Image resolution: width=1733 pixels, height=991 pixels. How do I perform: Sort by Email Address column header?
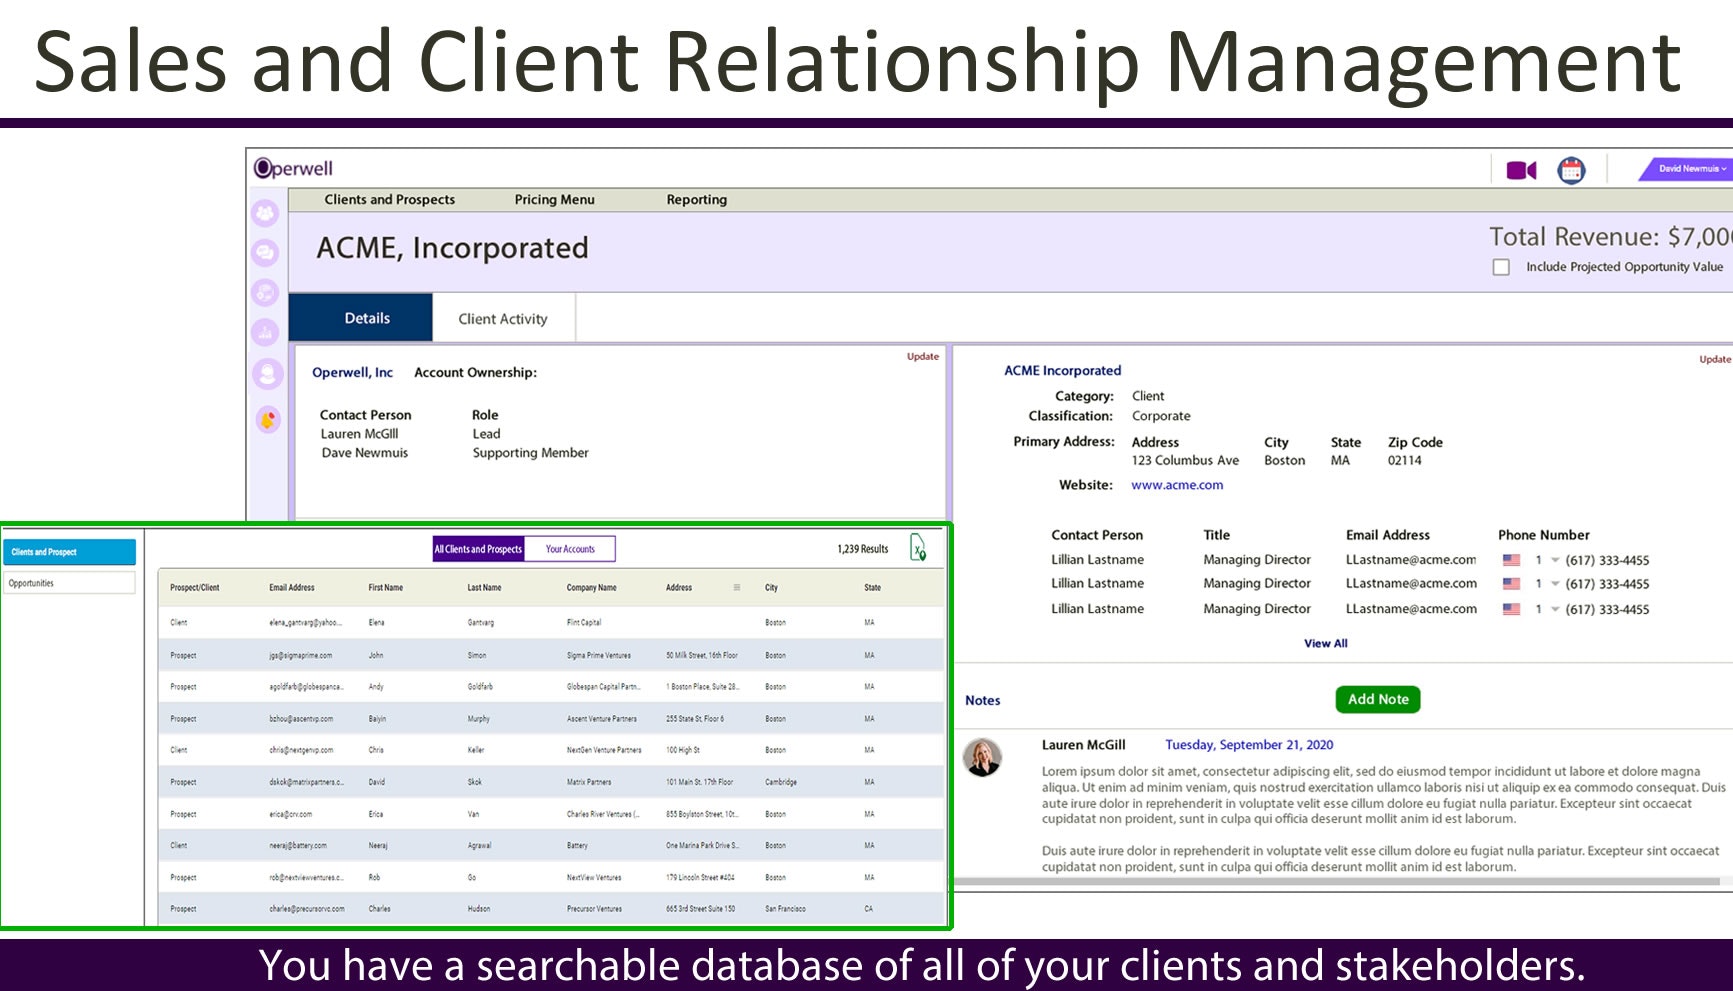coord(292,587)
